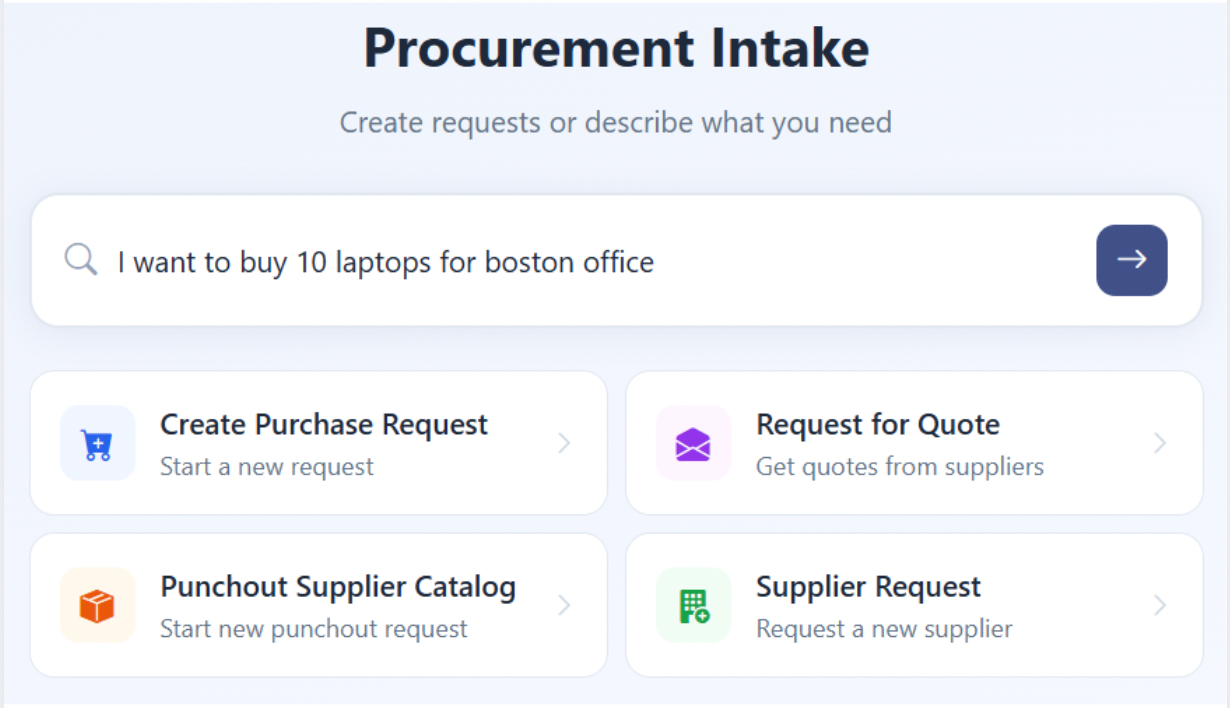Select the 'Request a new supplier' subtitle
Screen dimensions: 1230x708
[884, 629]
